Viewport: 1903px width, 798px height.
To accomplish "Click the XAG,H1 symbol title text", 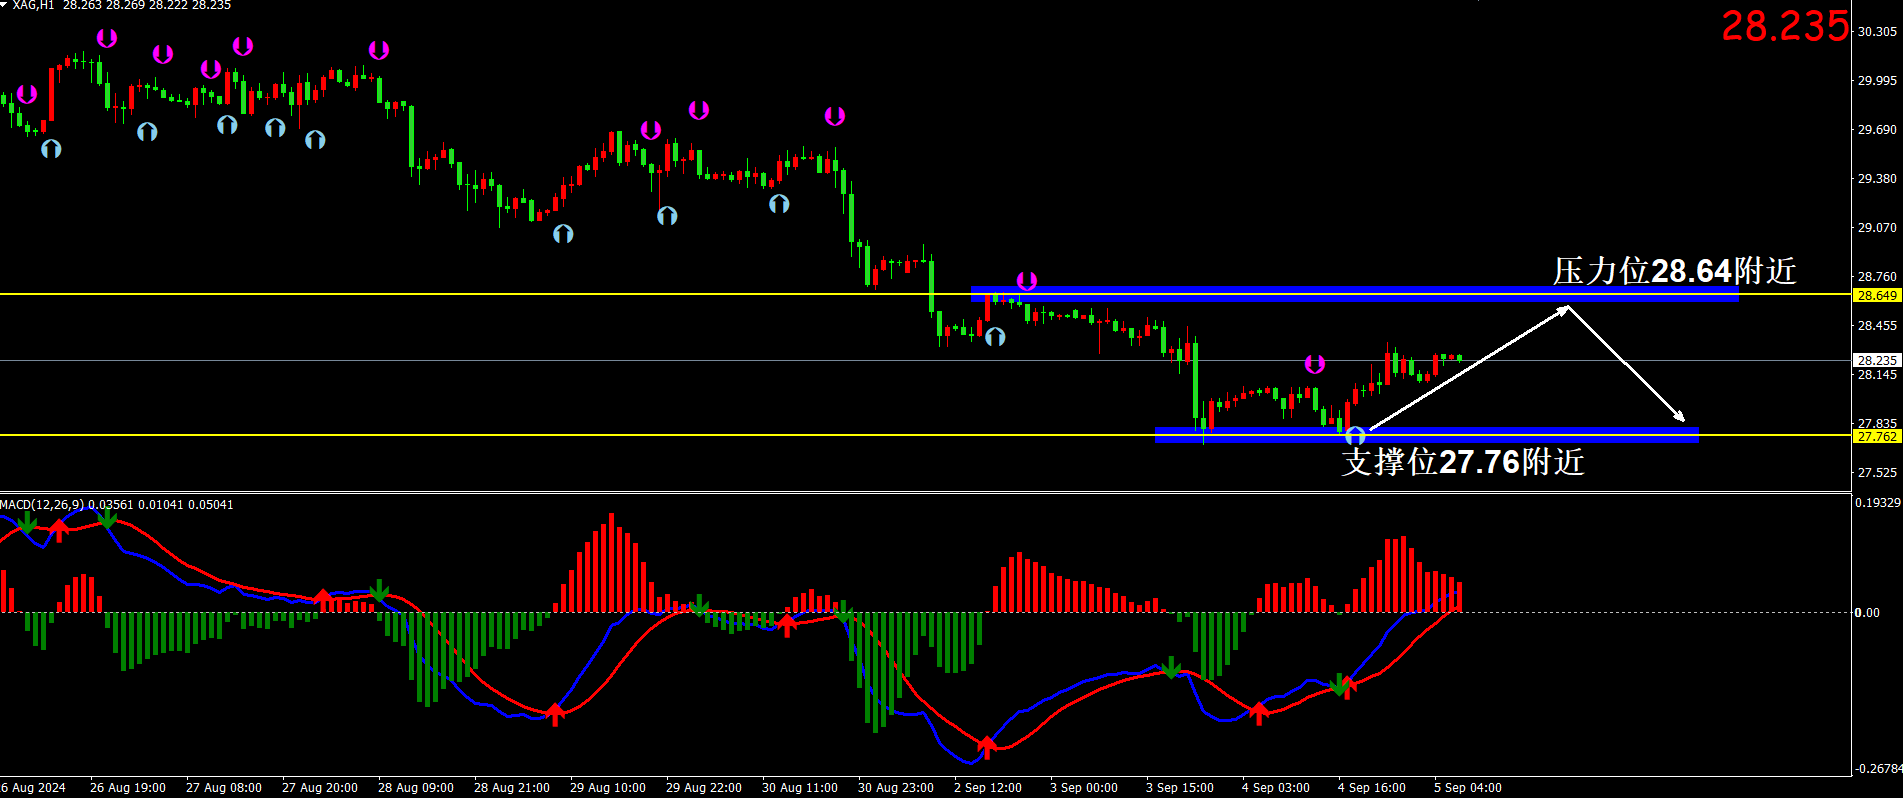I will click(x=34, y=6).
